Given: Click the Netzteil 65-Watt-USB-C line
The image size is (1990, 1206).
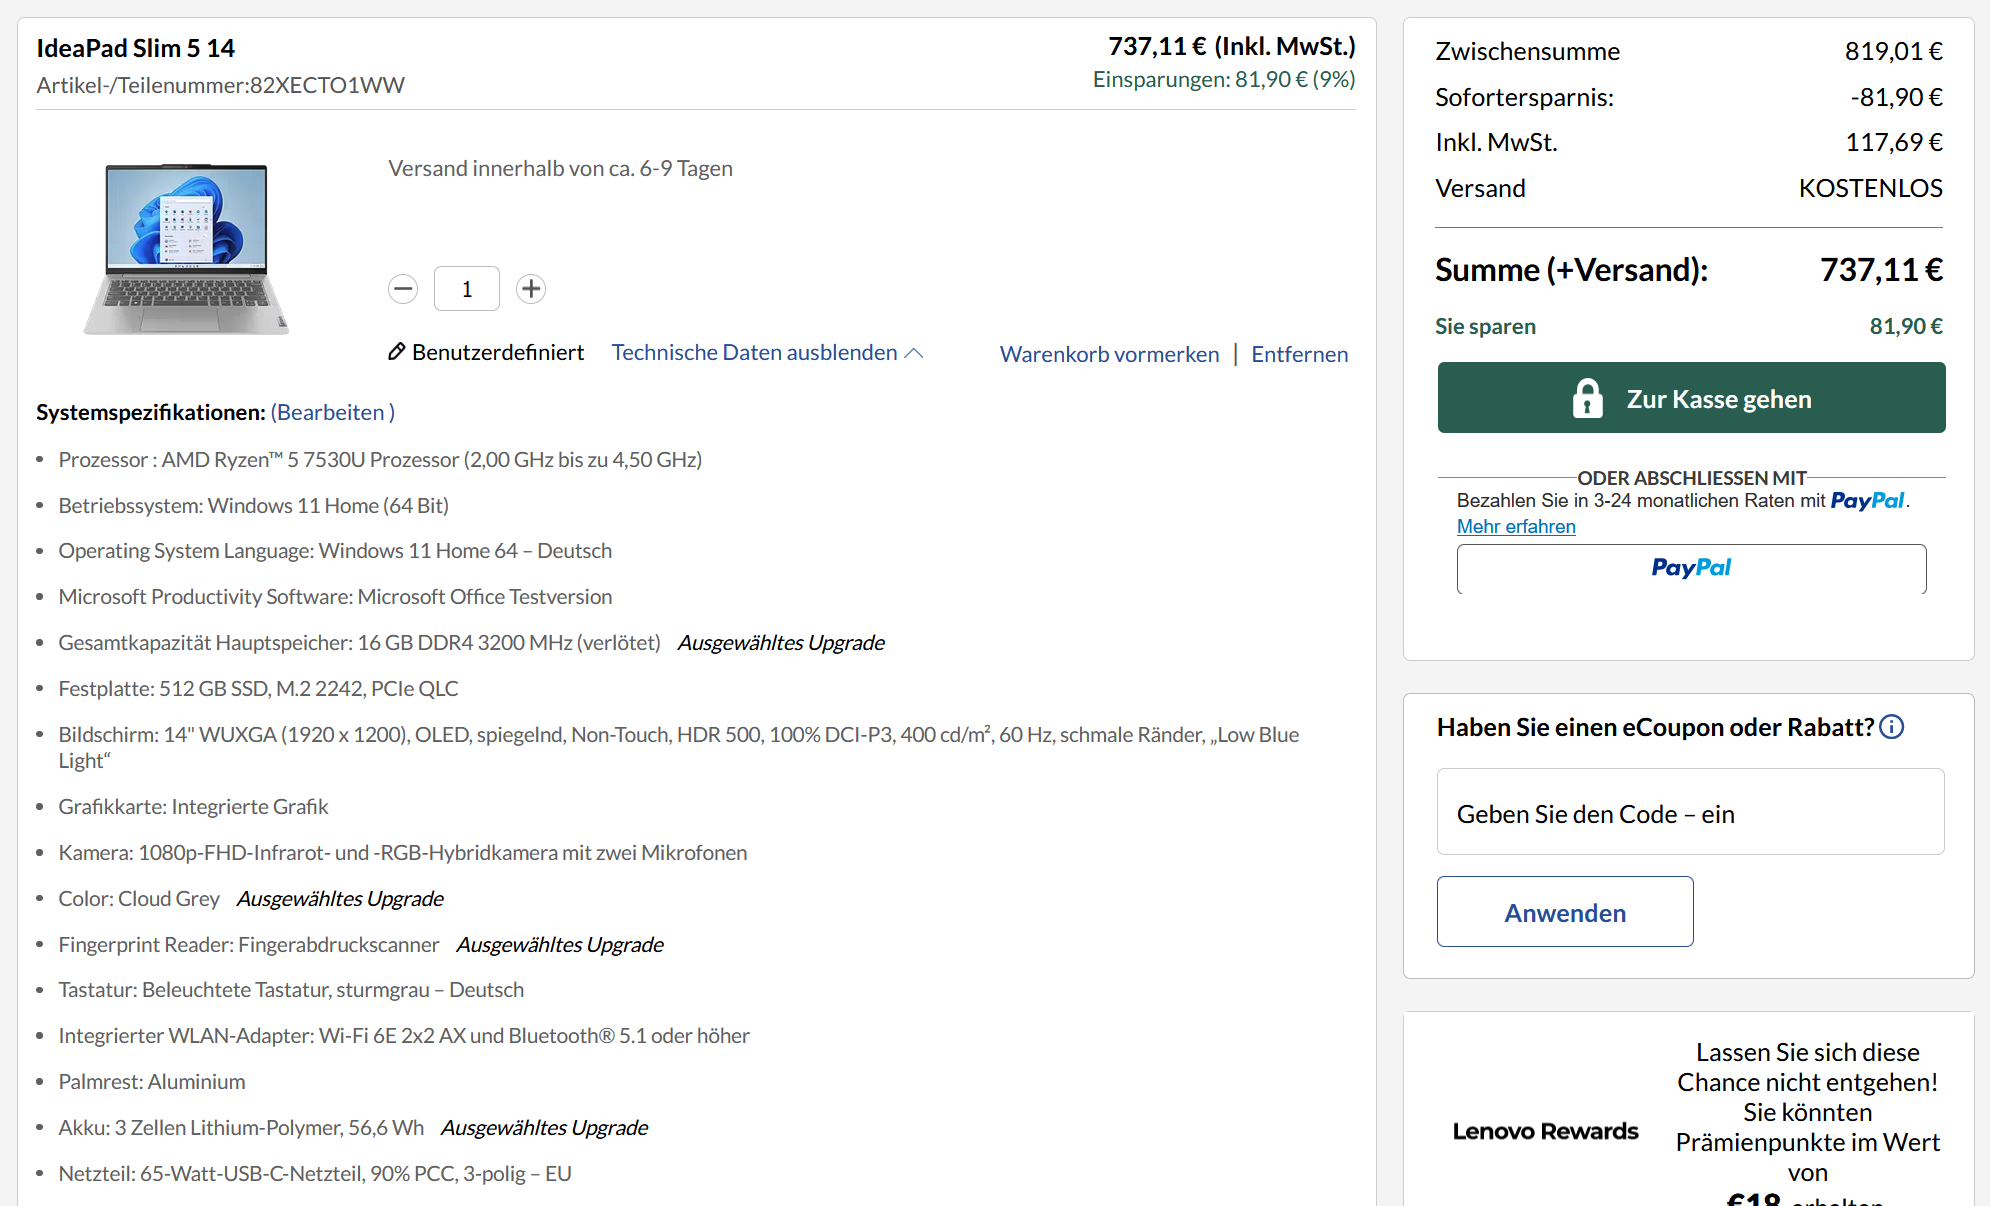Looking at the screenshot, I should tap(315, 1173).
